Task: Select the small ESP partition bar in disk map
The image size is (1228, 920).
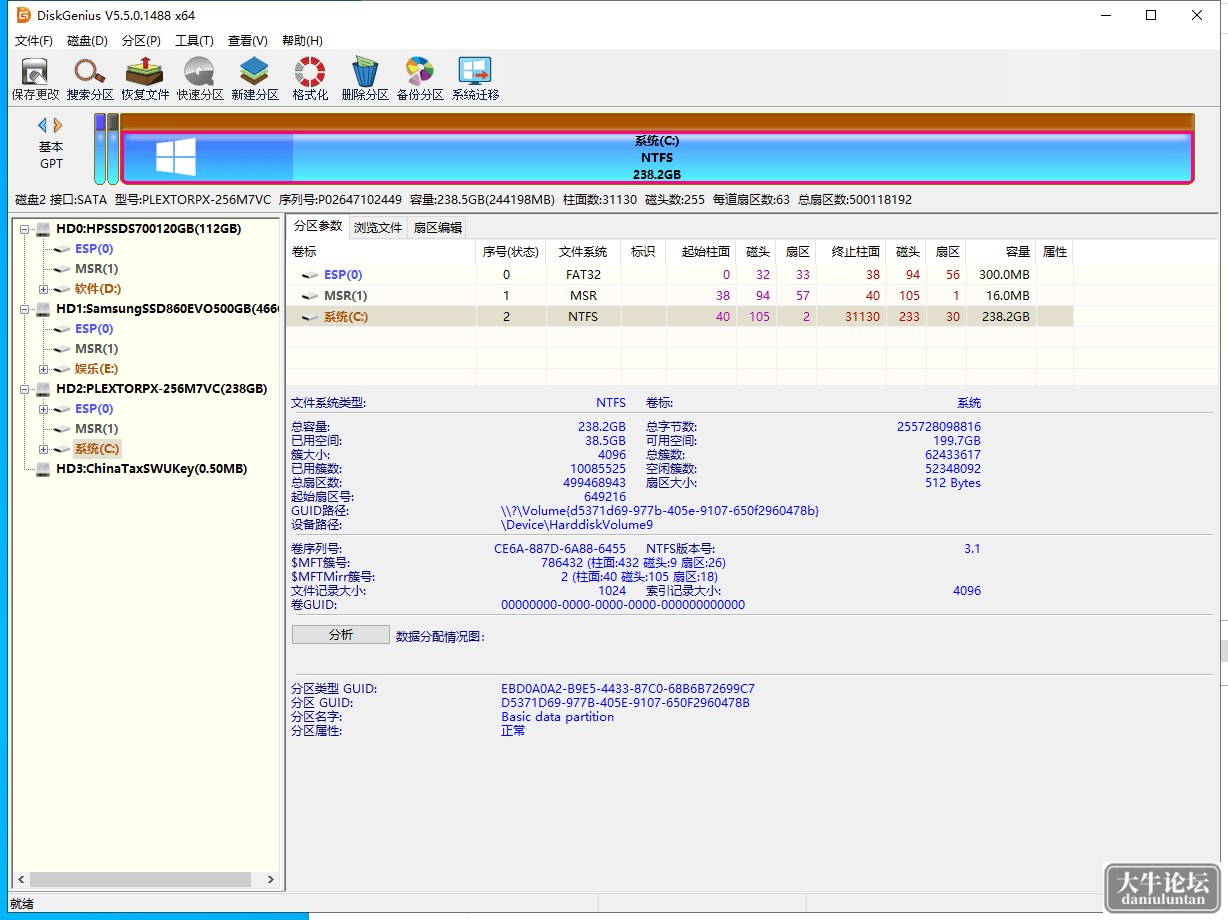Action: (100, 149)
